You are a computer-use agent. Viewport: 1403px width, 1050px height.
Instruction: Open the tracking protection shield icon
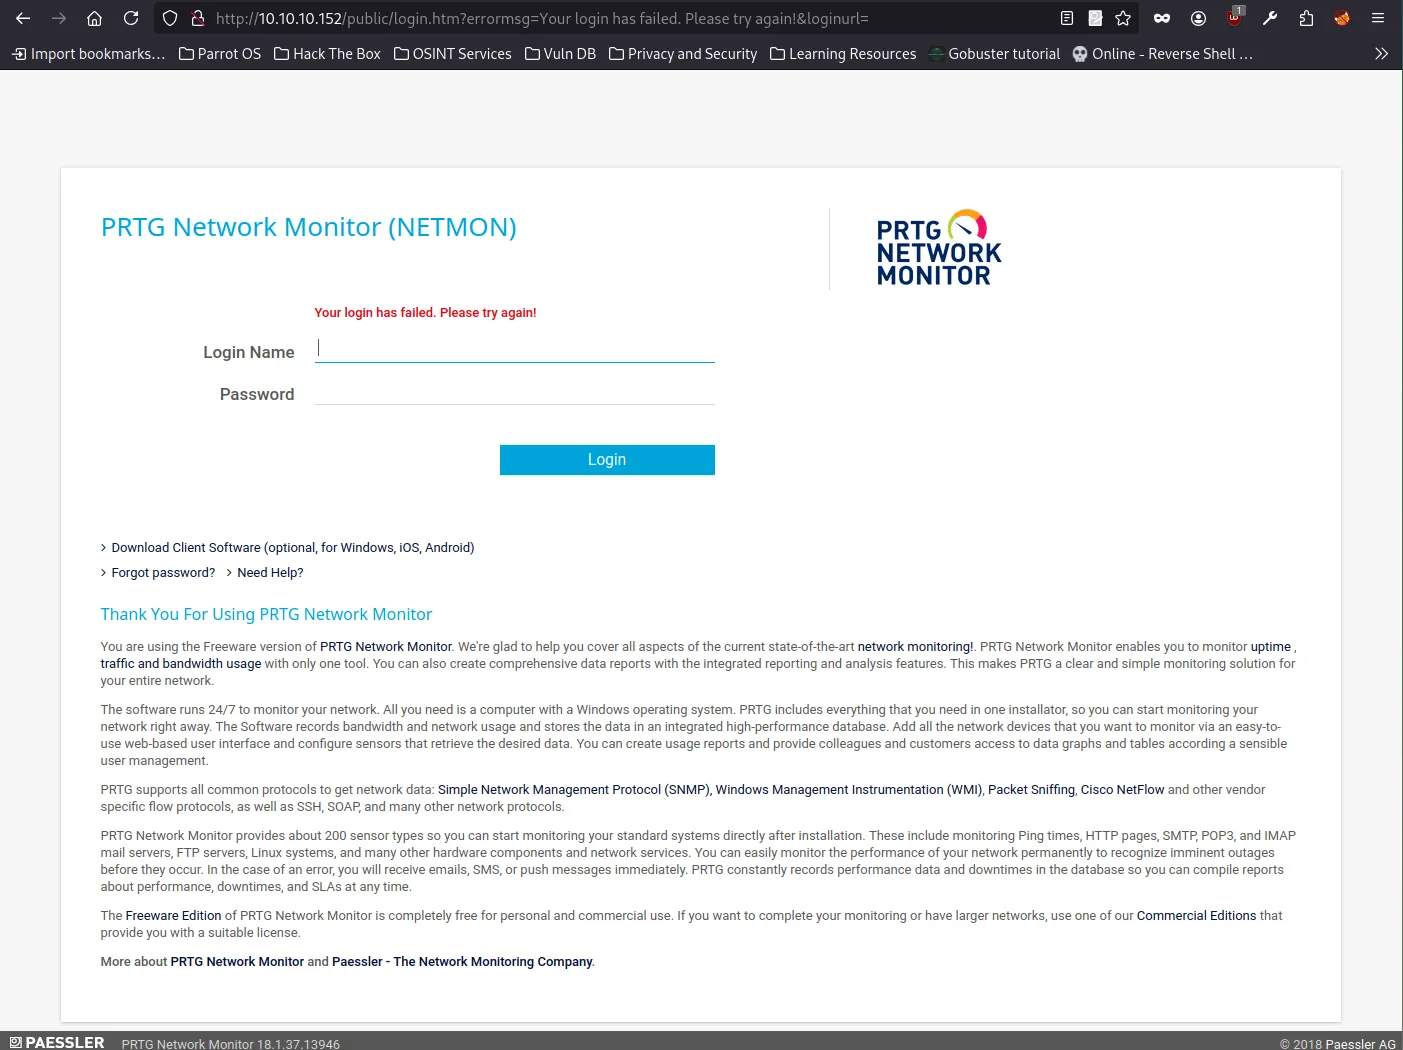pos(170,18)
